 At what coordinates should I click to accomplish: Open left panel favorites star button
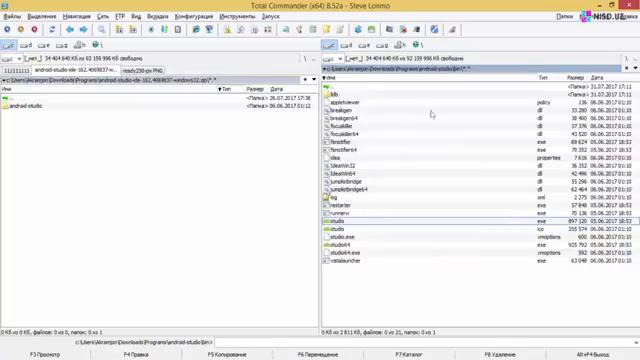click(x=305, y=80)
